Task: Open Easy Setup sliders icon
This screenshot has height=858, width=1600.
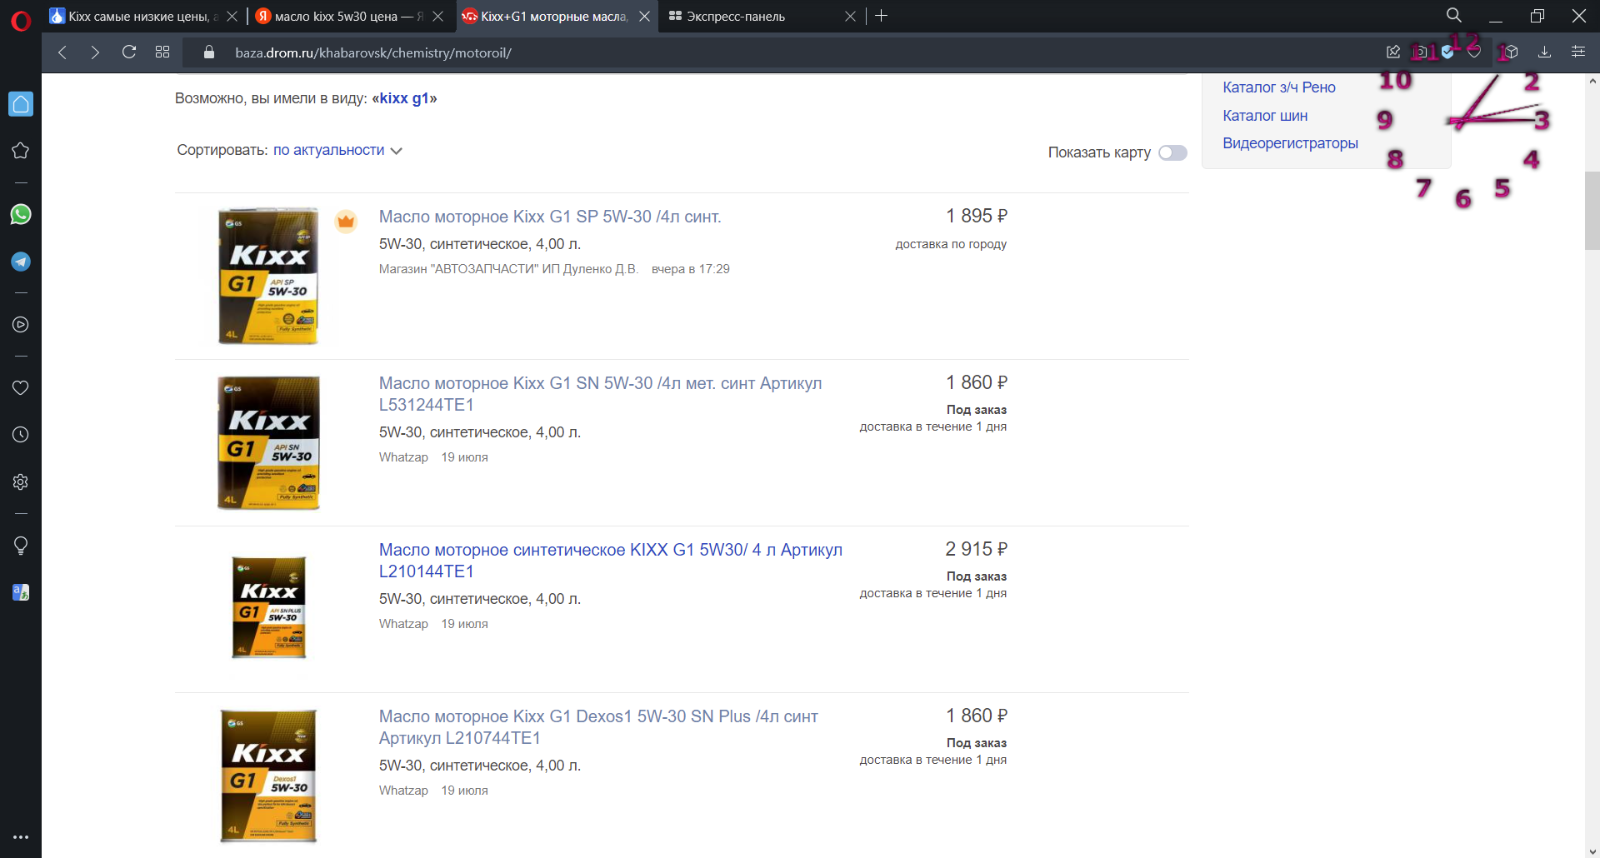Action: click(x=1578, y=52)
